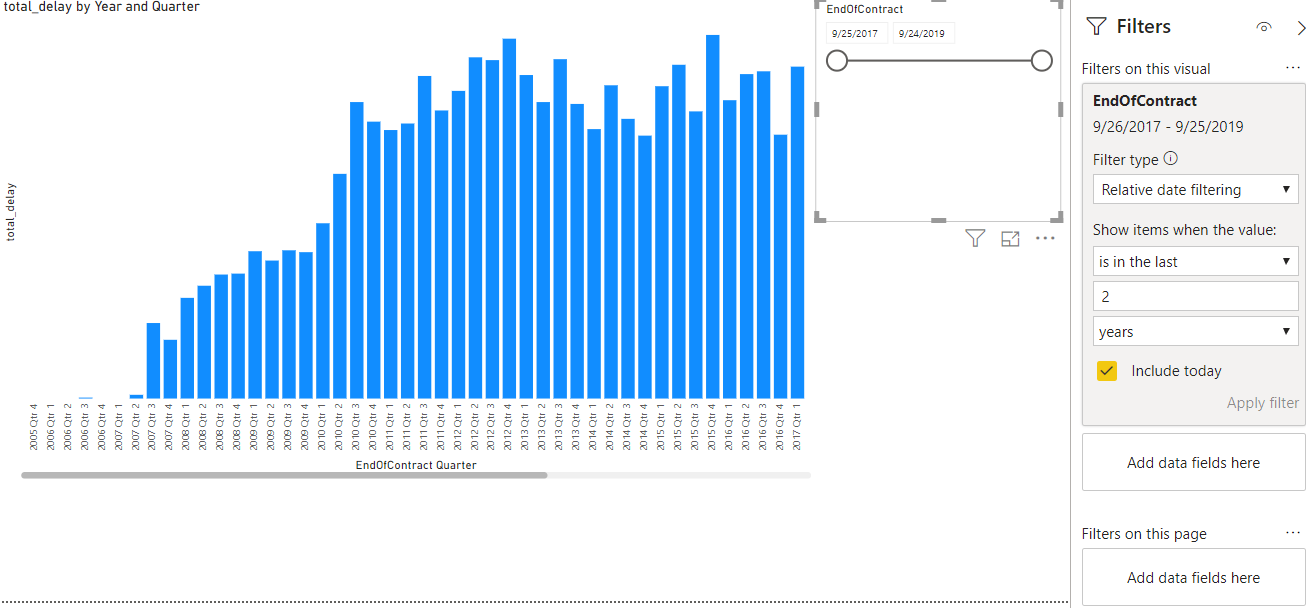Viewport: 1306px width, 608px height.
Task: Toggle Filters pane eye visibility icon
Action: pyautogui.click(x=1264, y=27)
